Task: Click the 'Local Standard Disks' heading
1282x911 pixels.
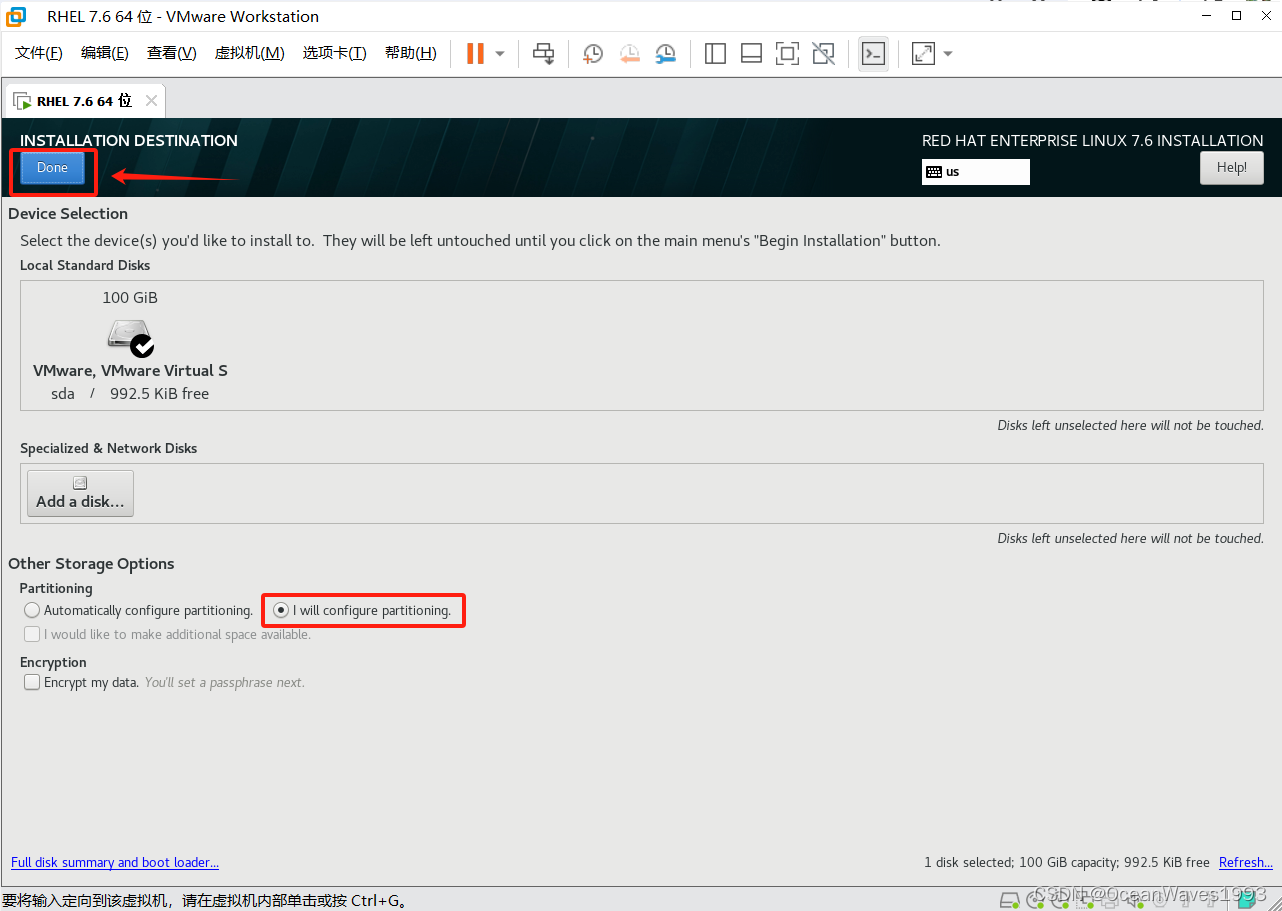Action: pyautogui.click(x=85, y=265)
